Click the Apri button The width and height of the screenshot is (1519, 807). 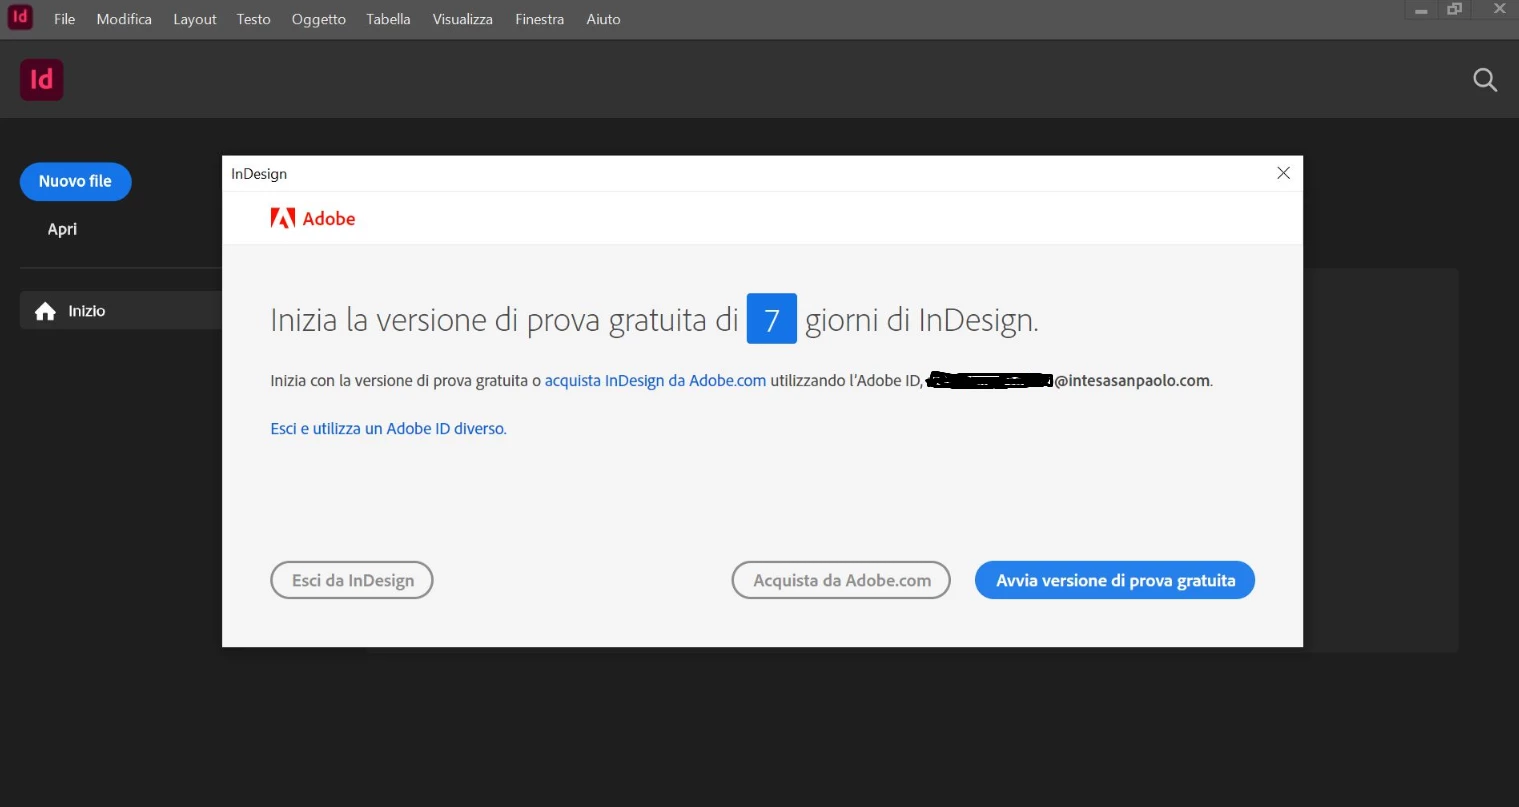pos(62,229)
